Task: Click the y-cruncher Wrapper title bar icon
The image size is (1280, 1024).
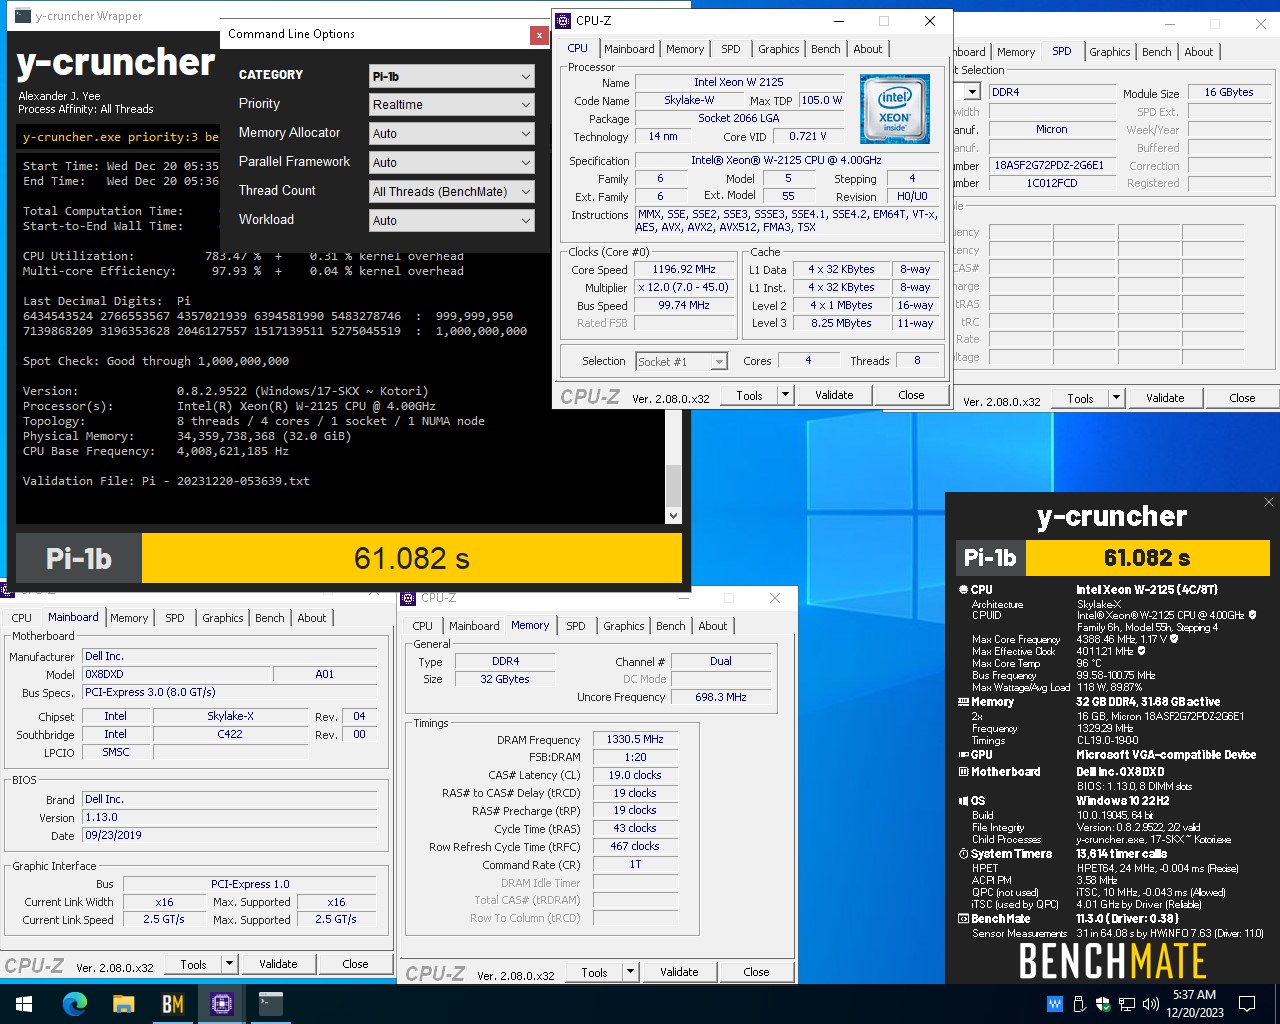Action: (x=23, y=16)
